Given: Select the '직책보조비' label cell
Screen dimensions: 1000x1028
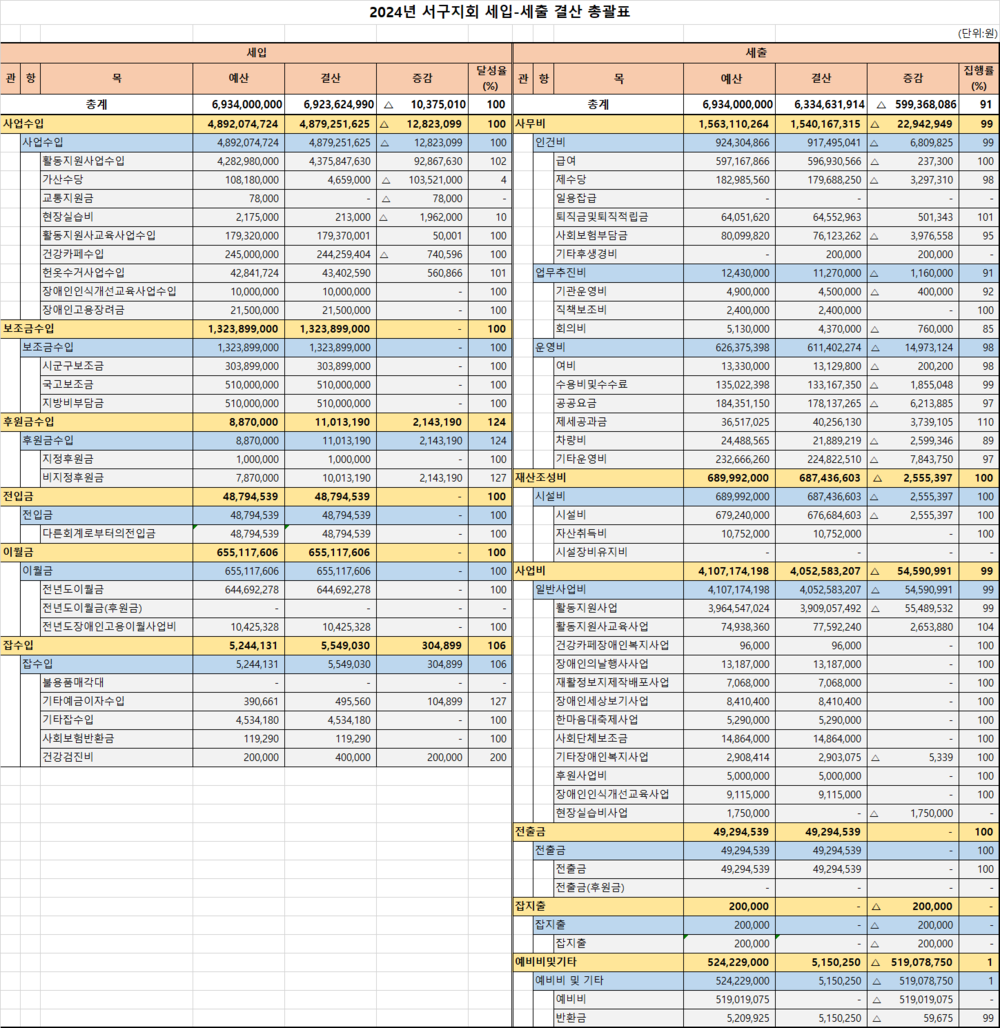Looking at the screenshot, I should pyautogui.click(x=618, y=310).
